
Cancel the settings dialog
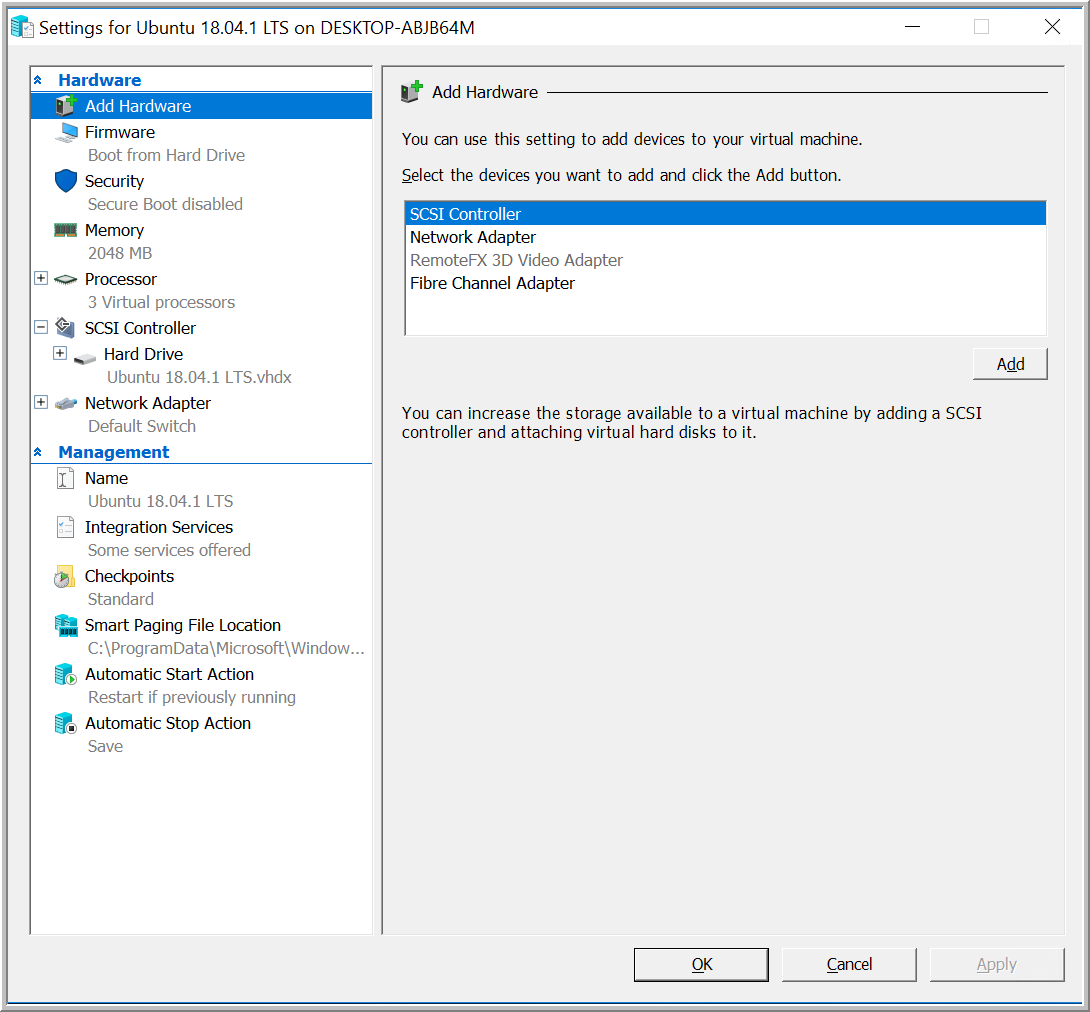coord(849,965)
